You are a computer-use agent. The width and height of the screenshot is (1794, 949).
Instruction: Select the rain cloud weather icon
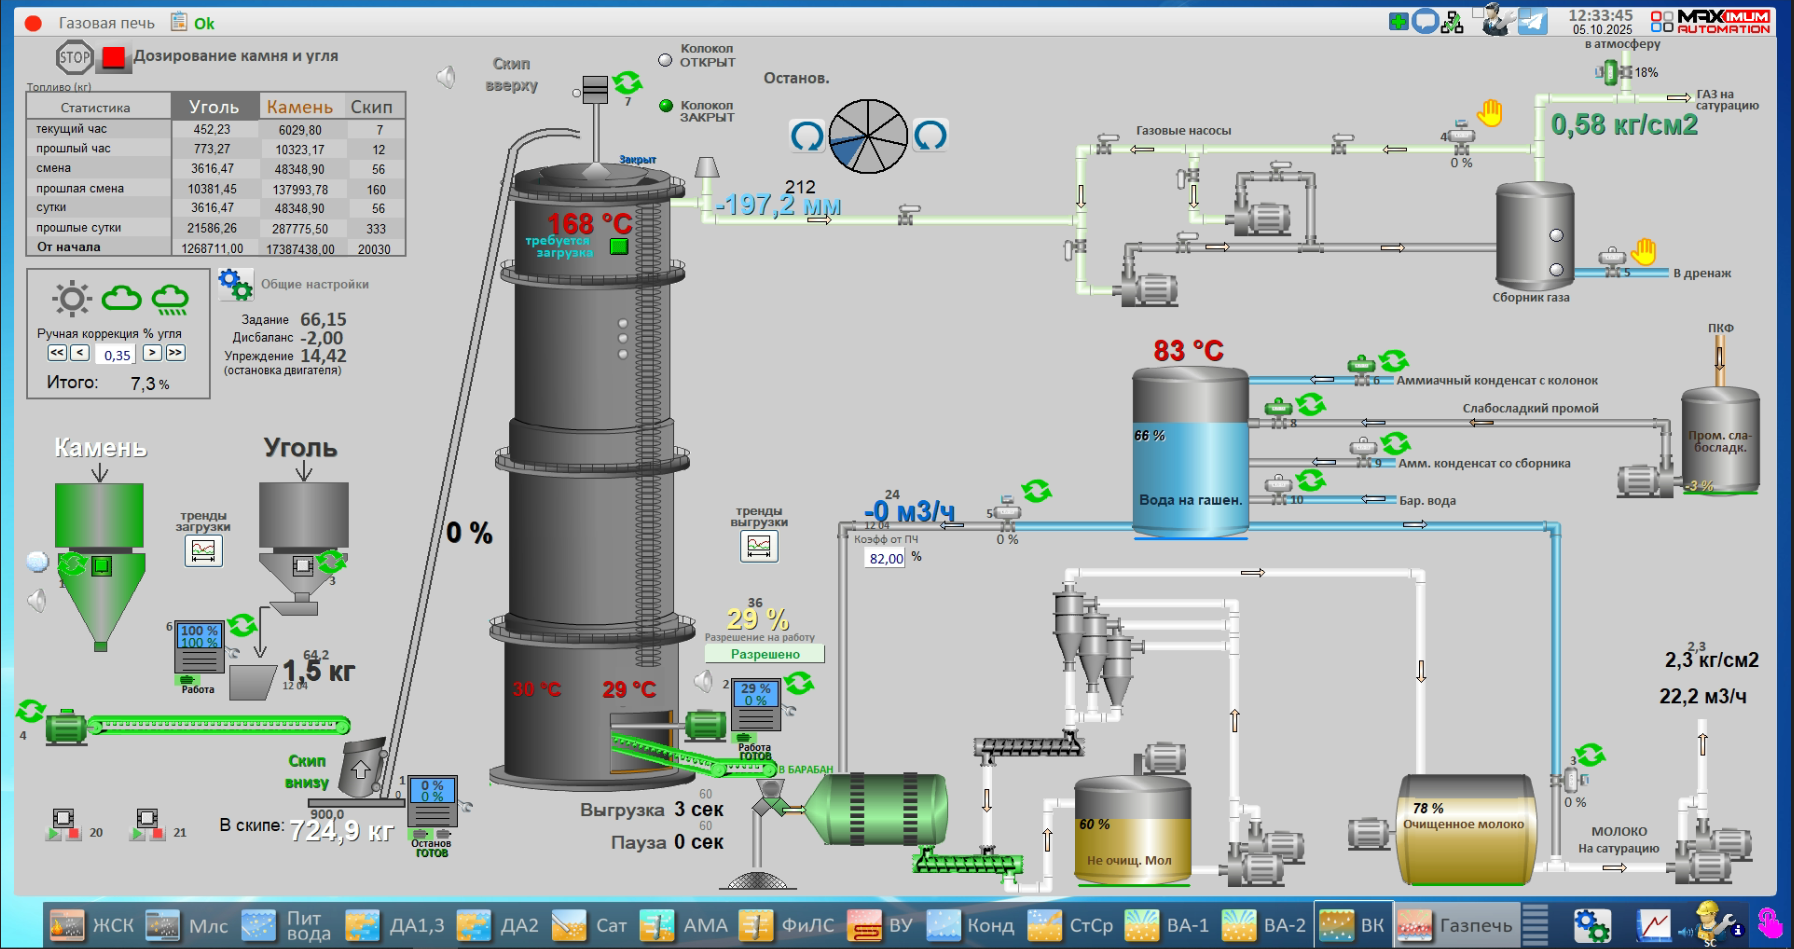(170, 299)
